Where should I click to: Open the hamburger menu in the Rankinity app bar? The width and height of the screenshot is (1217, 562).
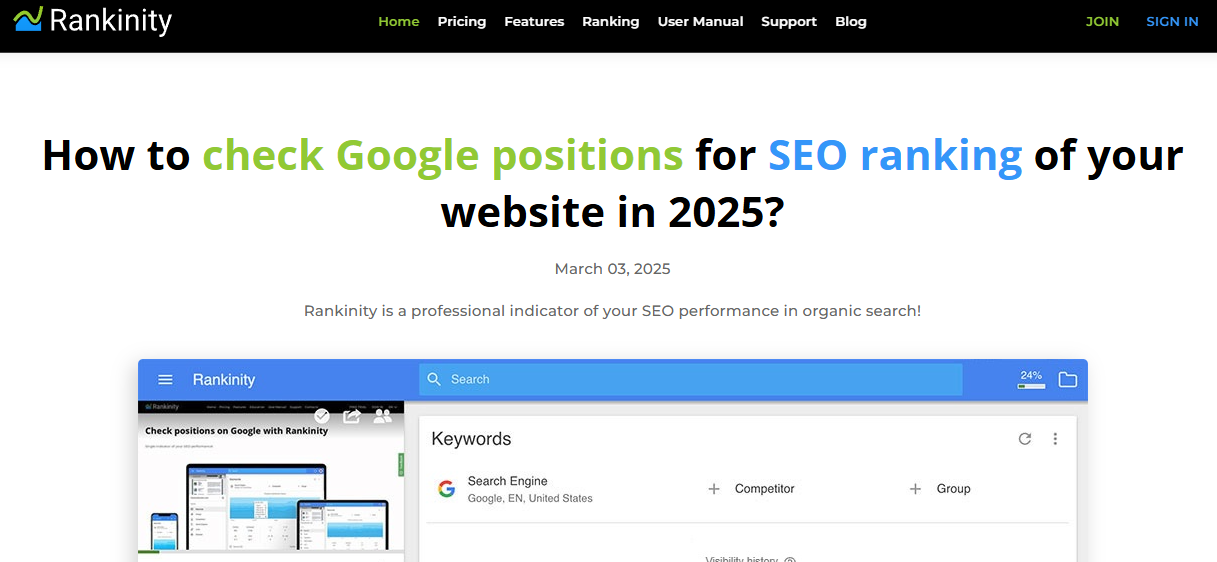point(166,380)
